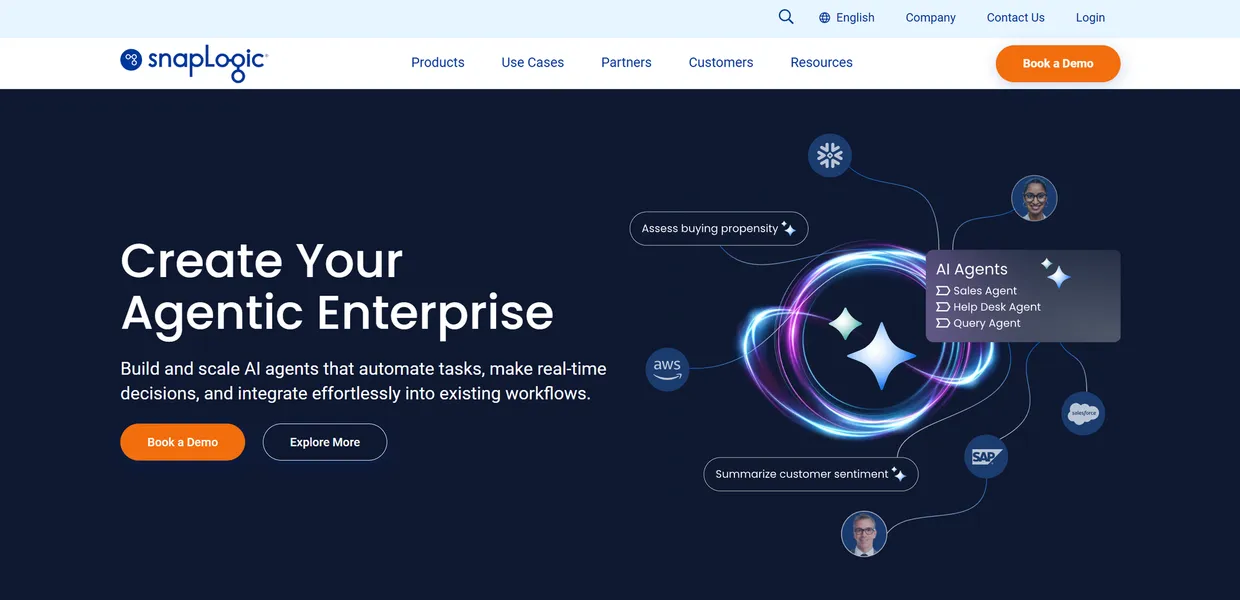Viewport: 1240px width, 600px height.
Task: Click the SAP icon
Action: tap(985, 456)
